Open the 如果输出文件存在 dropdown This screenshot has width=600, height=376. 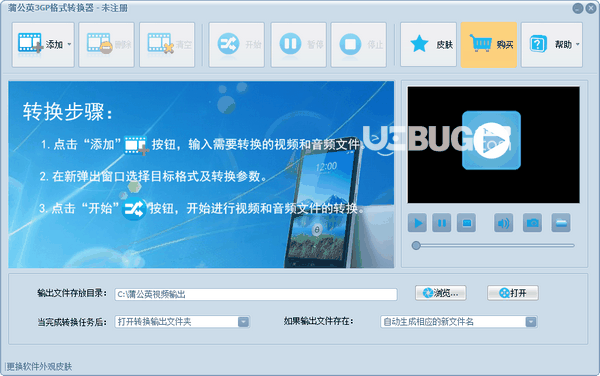tap(459, 322)
